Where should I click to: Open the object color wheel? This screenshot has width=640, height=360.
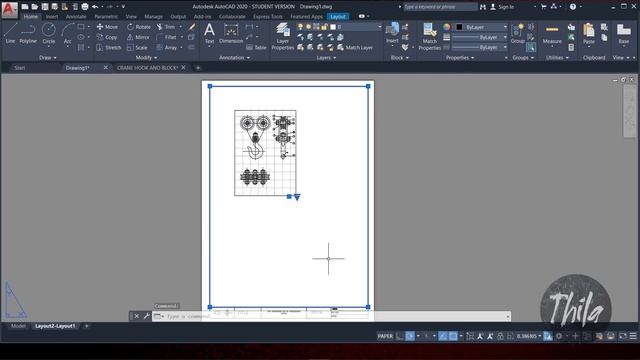447,27
